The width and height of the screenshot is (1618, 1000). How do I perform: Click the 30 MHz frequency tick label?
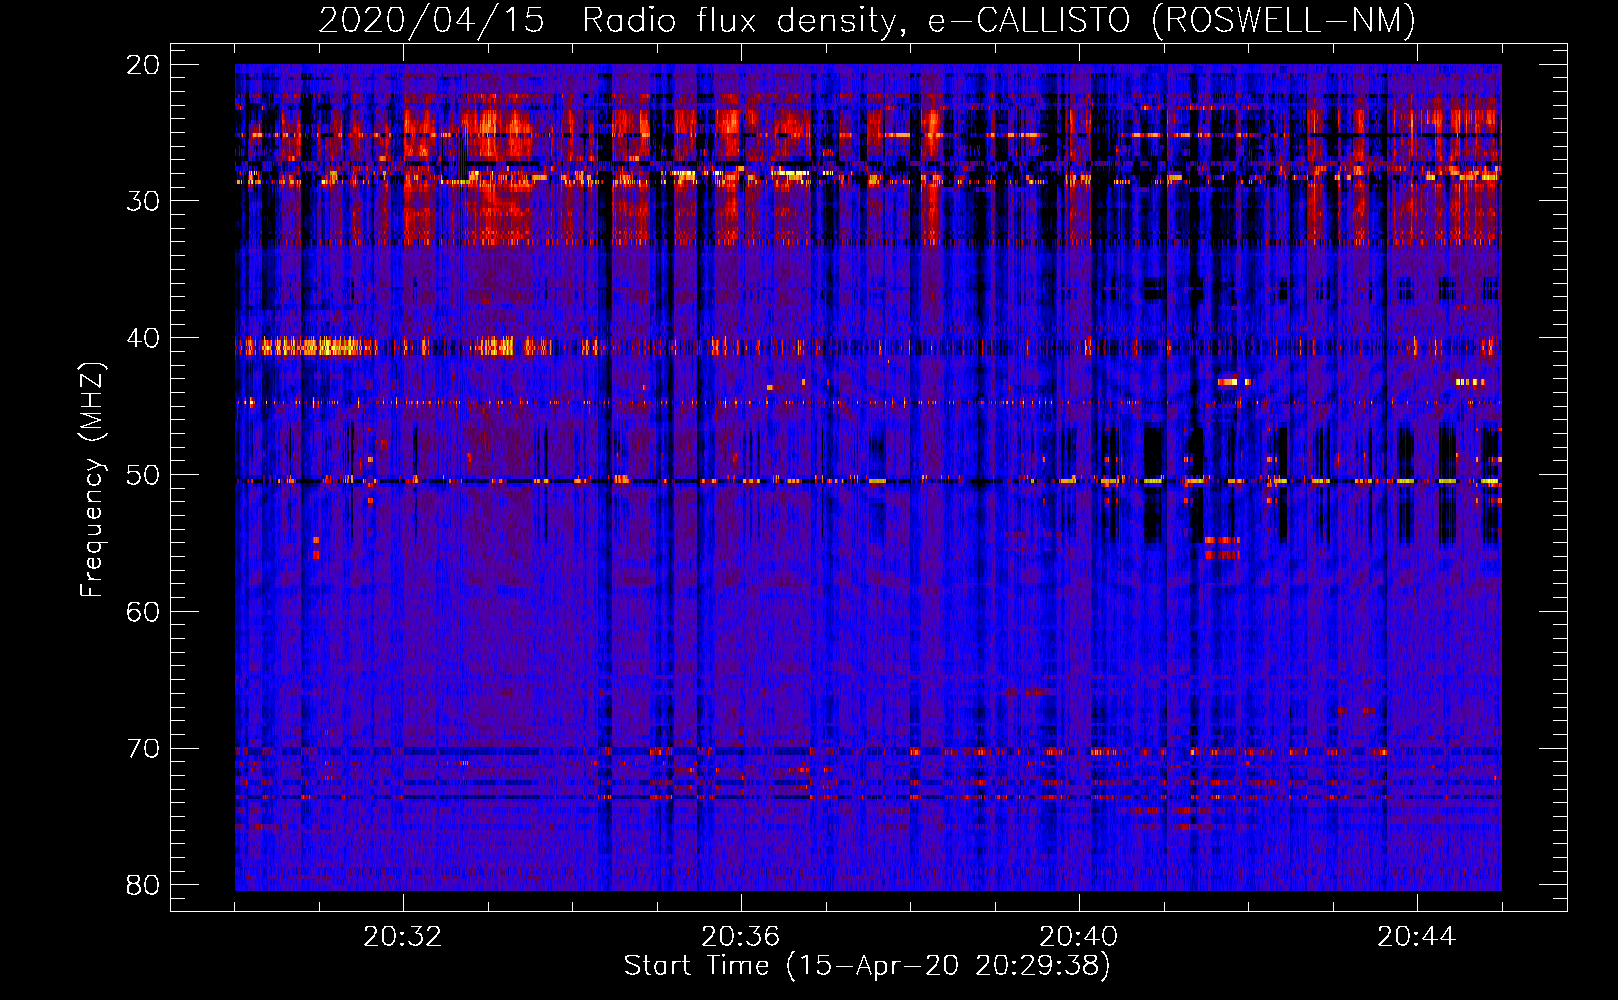(144, 201)
